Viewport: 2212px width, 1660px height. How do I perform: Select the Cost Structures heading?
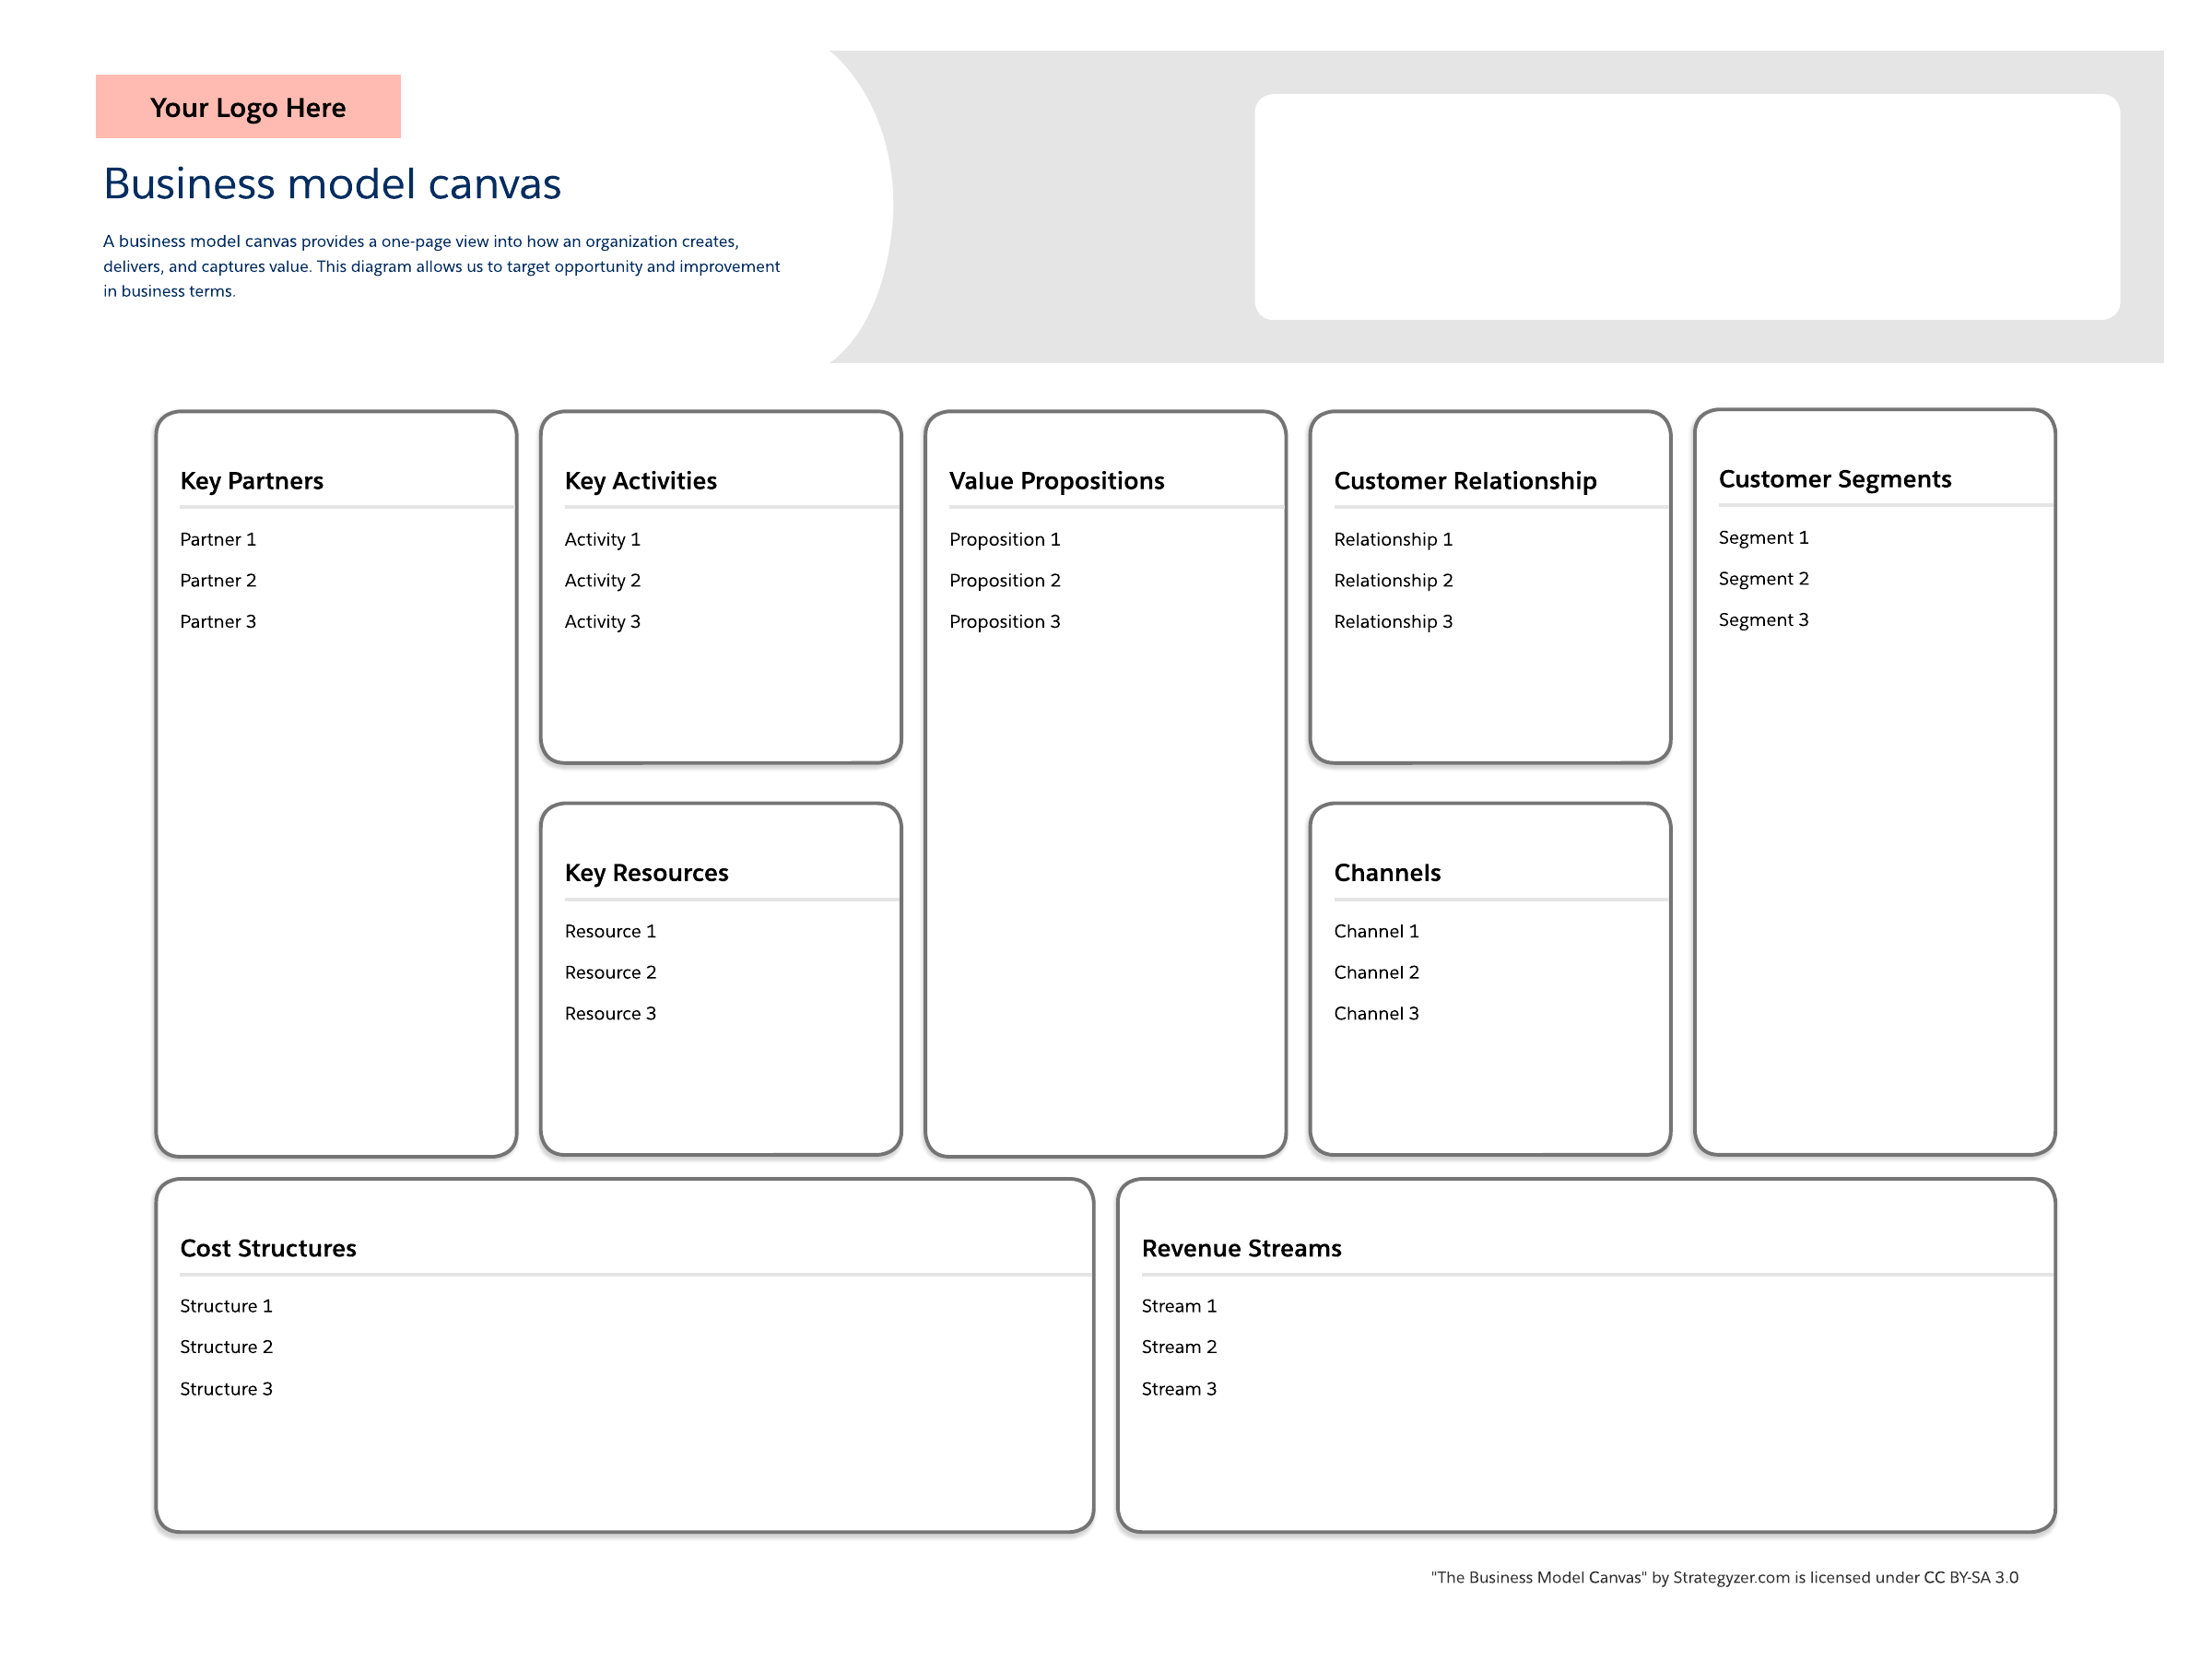(x=268, y=1248)
